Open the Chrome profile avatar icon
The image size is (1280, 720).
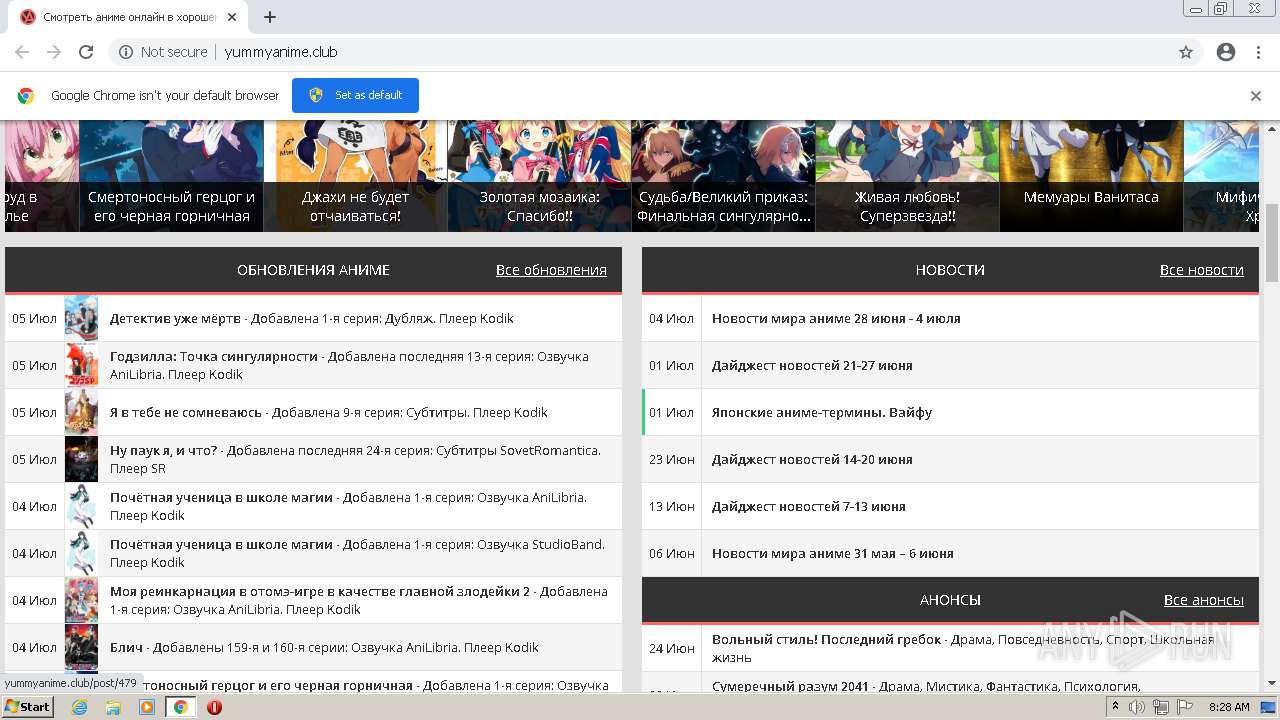[x=1226, y=52]
